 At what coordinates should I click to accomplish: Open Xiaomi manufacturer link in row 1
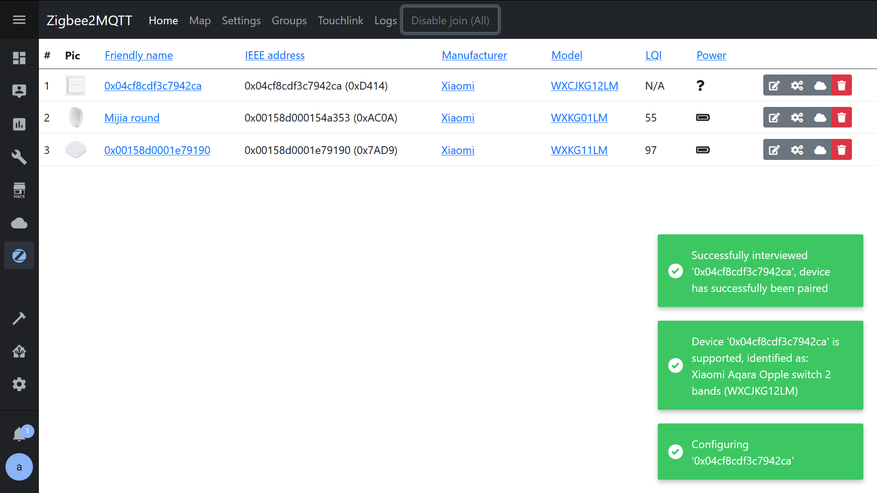458,86
